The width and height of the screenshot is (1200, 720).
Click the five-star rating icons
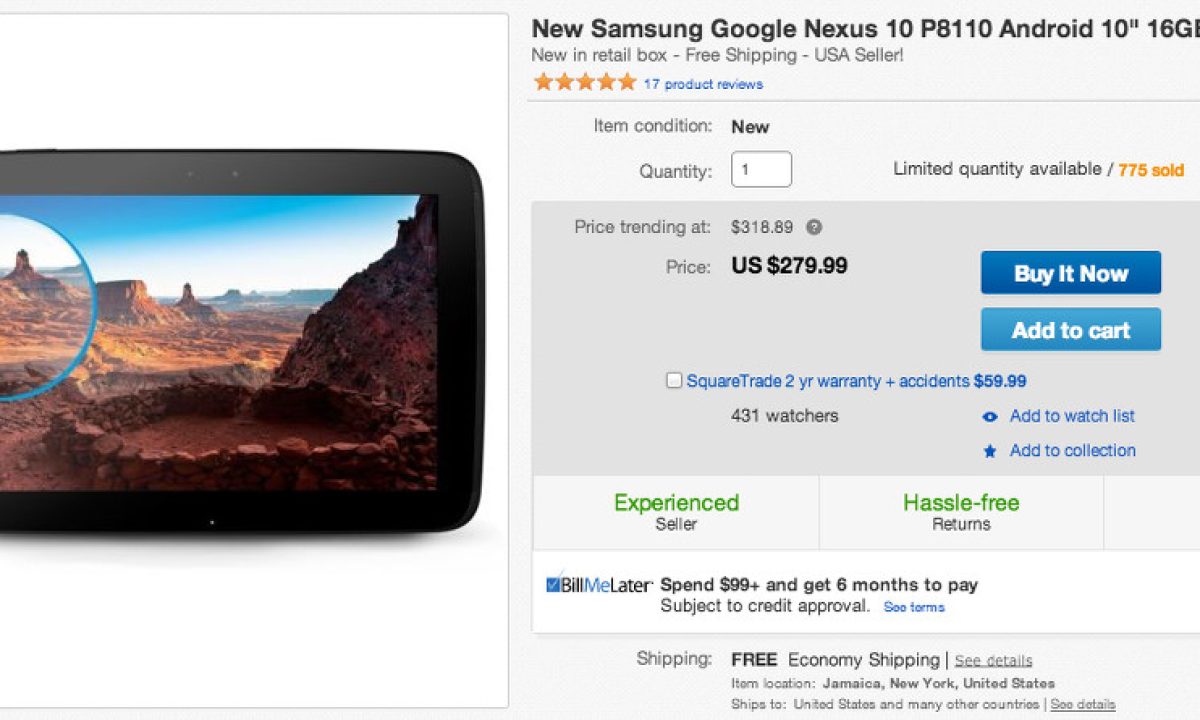pyautogui.click(x=585, y=83)
